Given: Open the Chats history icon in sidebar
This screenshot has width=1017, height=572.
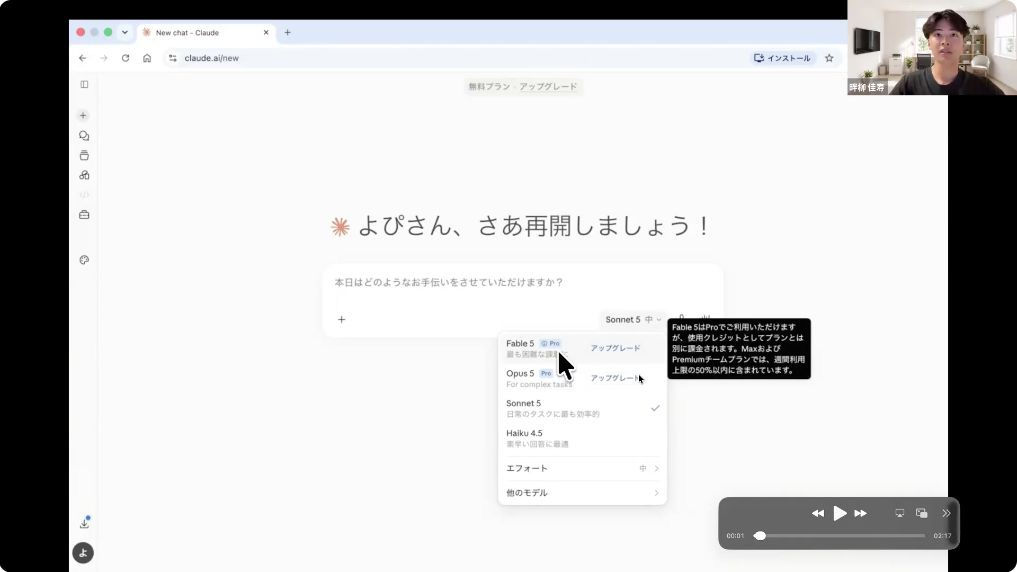Looking at the screenshot, I should click(x=84, y=136).
